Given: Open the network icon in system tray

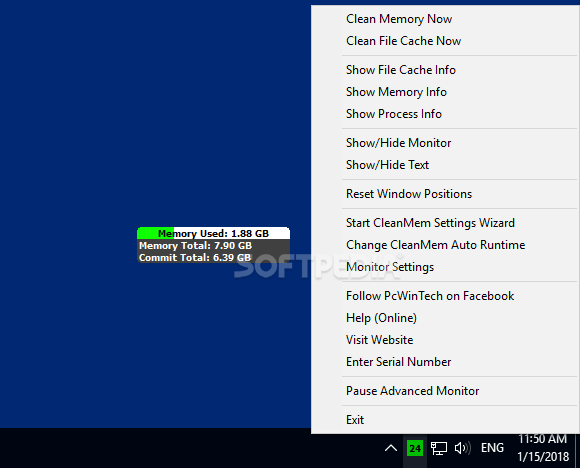Looking at the screenshot, I should tap(439, 448).
